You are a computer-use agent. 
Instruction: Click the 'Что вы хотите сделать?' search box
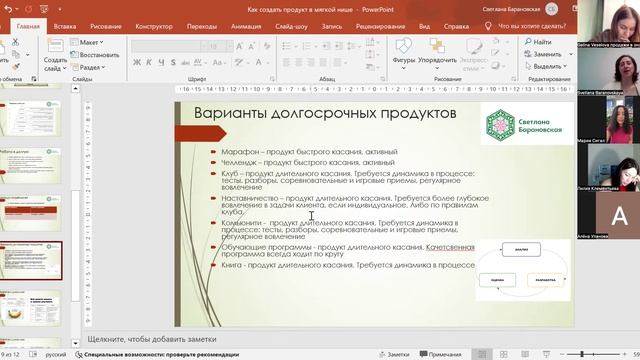531,26
